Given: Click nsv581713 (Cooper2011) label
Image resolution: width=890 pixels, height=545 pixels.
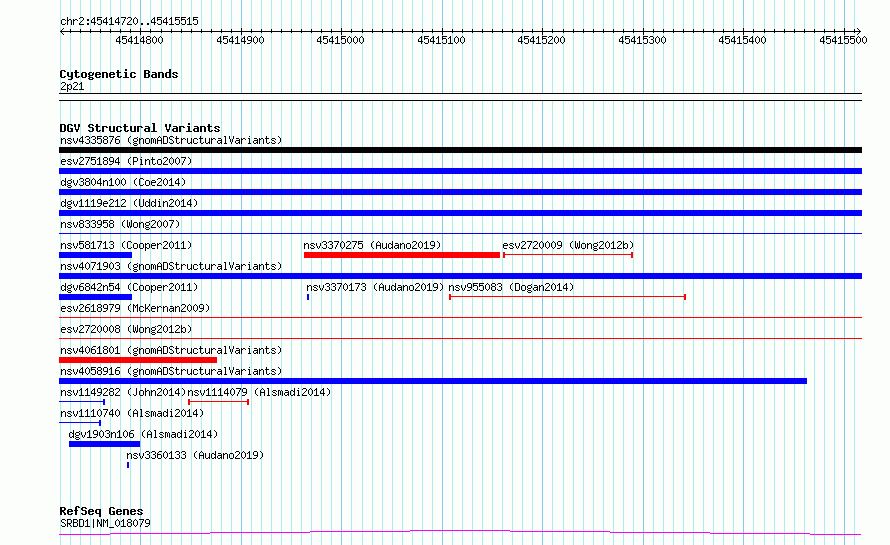Looking at the screenshot, I should click(126, 245).
